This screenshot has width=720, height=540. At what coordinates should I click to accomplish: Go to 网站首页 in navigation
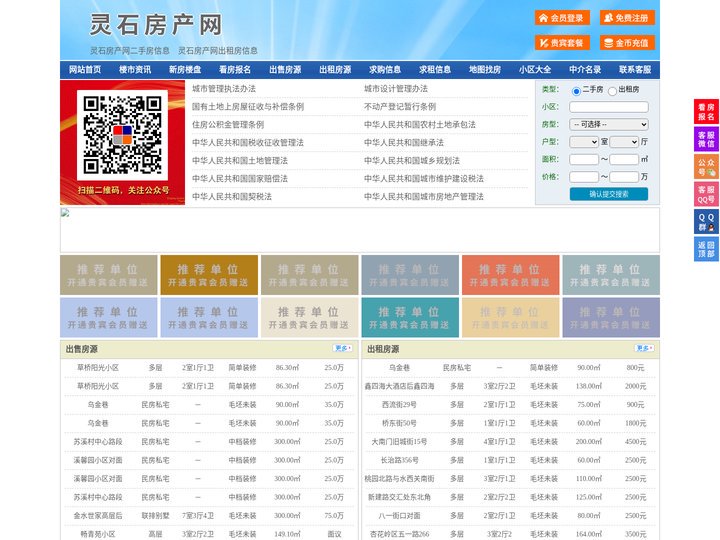(85, 70)
